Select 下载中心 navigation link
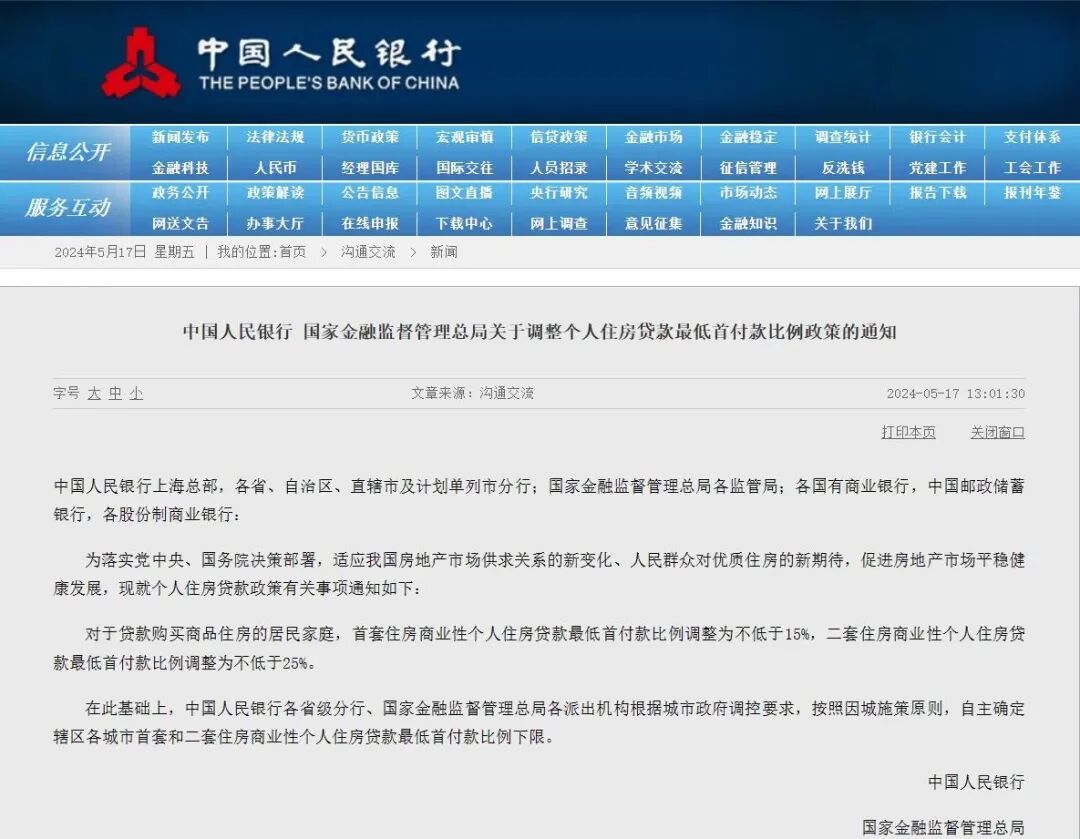Viewport: 1080px width, 839px height. [464, 223]
